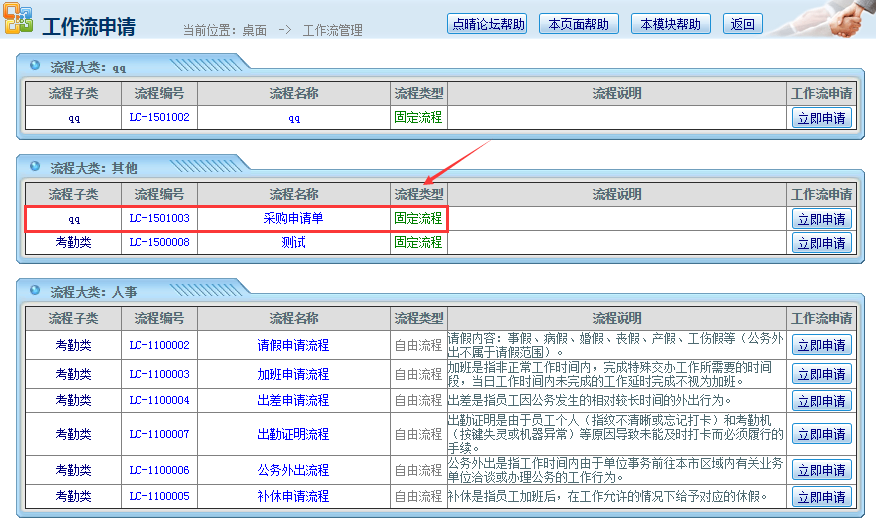Click 桌面 in the breadcrumb path
This screenshot has height=530, width=876.
coord(254,30)
